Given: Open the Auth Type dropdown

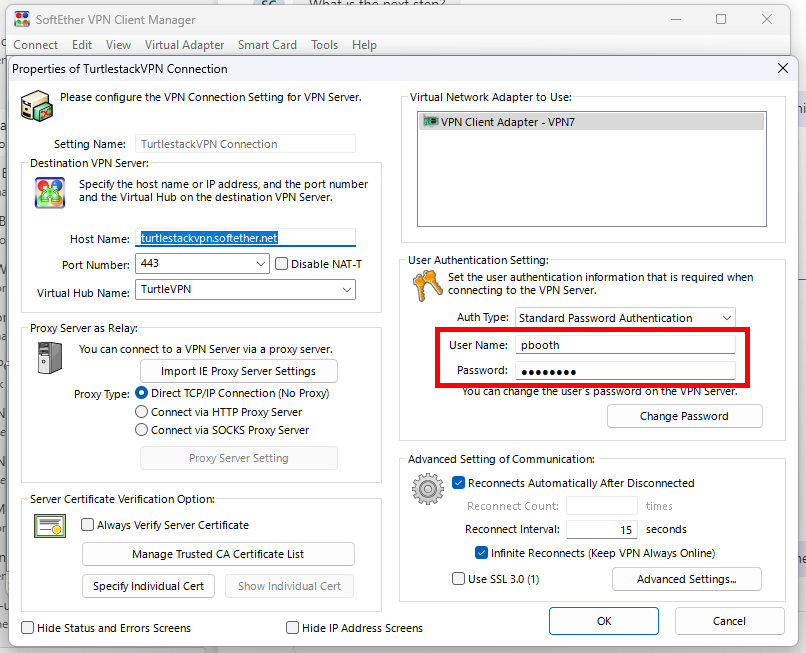Looking at the screenshot, I should point(727,318).
